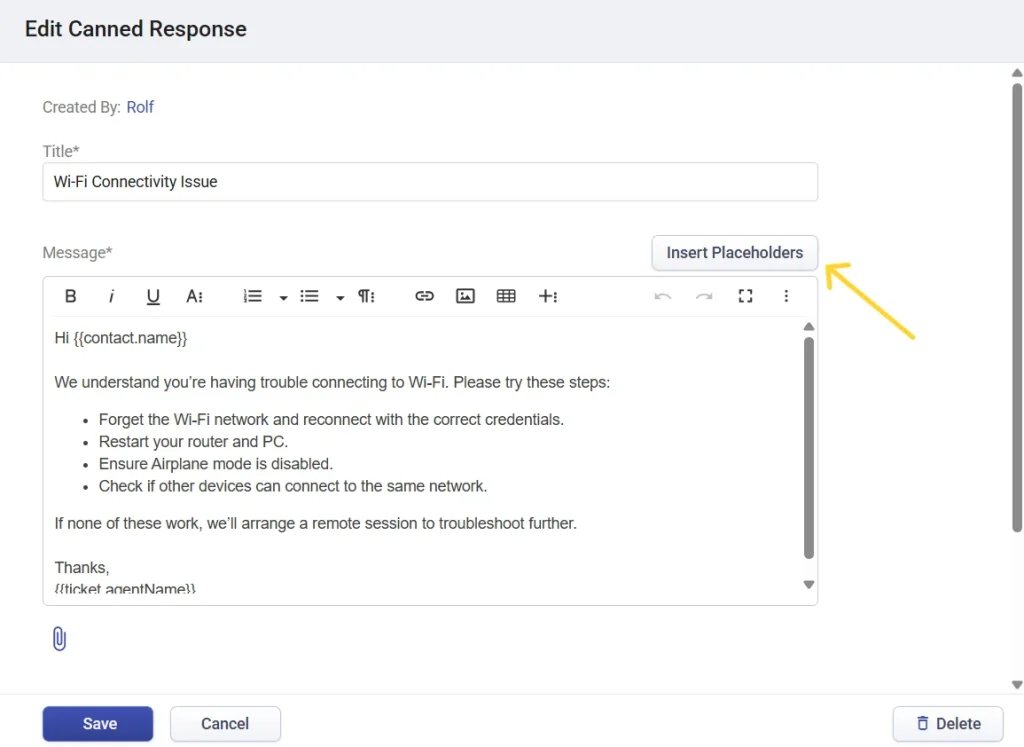Click the 'Ensure Airplane mode is disabled.' bullet
Image resolution: width=1024 pixels, height=747 pixels.
(x=216, y=464)
